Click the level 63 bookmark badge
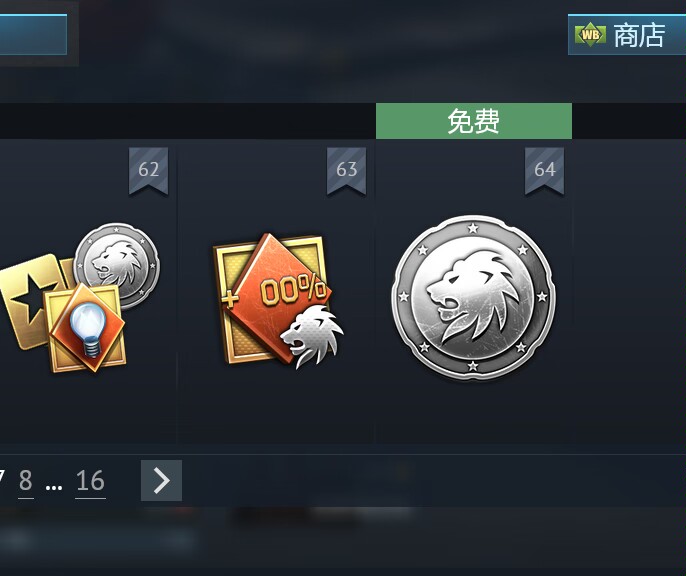 point(346,171)
